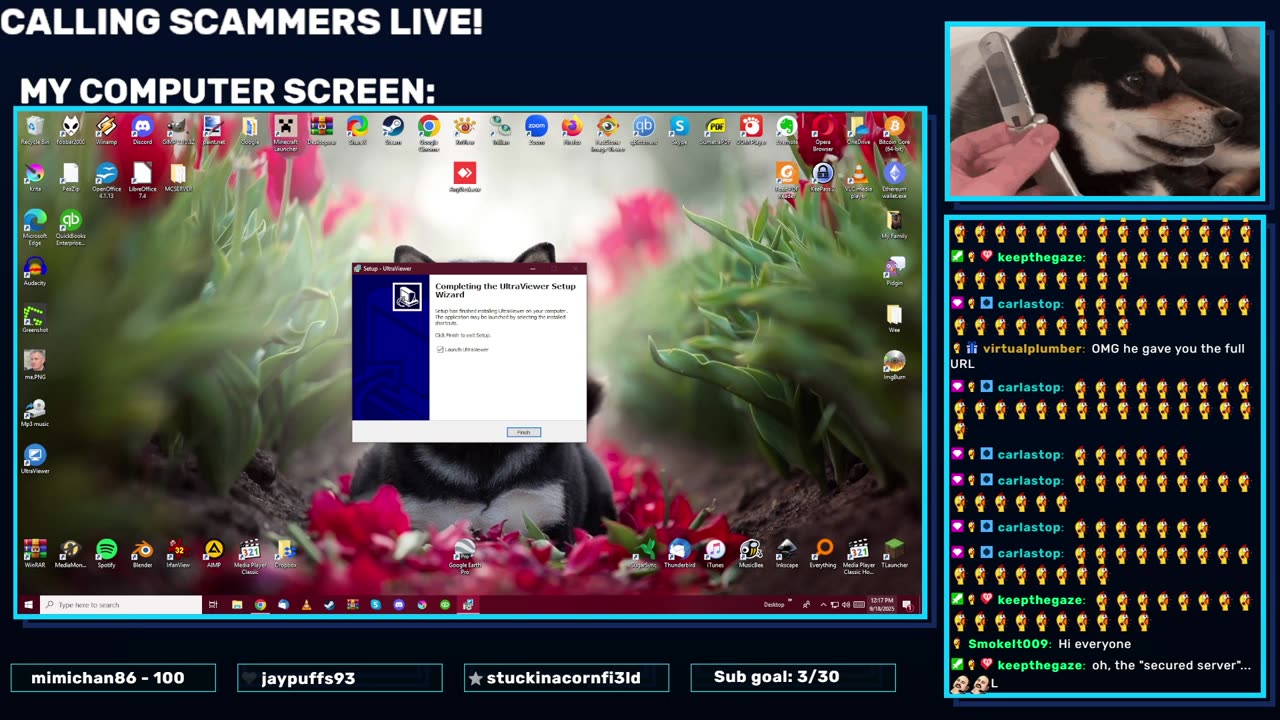The height and width of the screenshot is (720, 1280).
Task: Select the Microsoft Edge desktop shortcut
Action: pyautogui.click(x=35, y=228)
